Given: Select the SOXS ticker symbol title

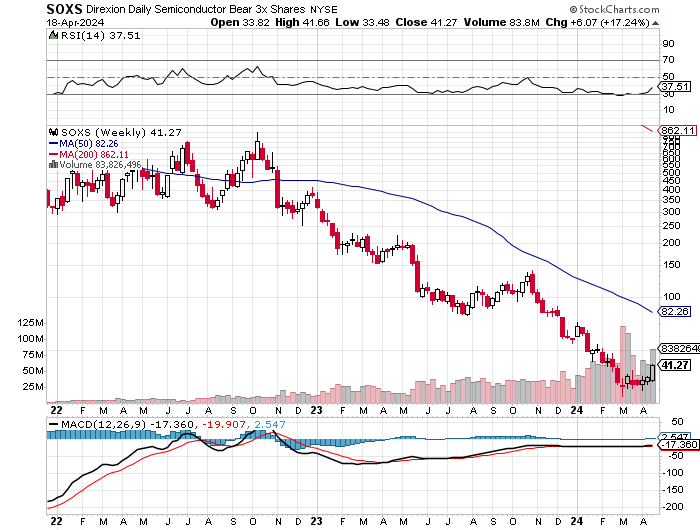Looking at the screenshot, I should (65, 9).
